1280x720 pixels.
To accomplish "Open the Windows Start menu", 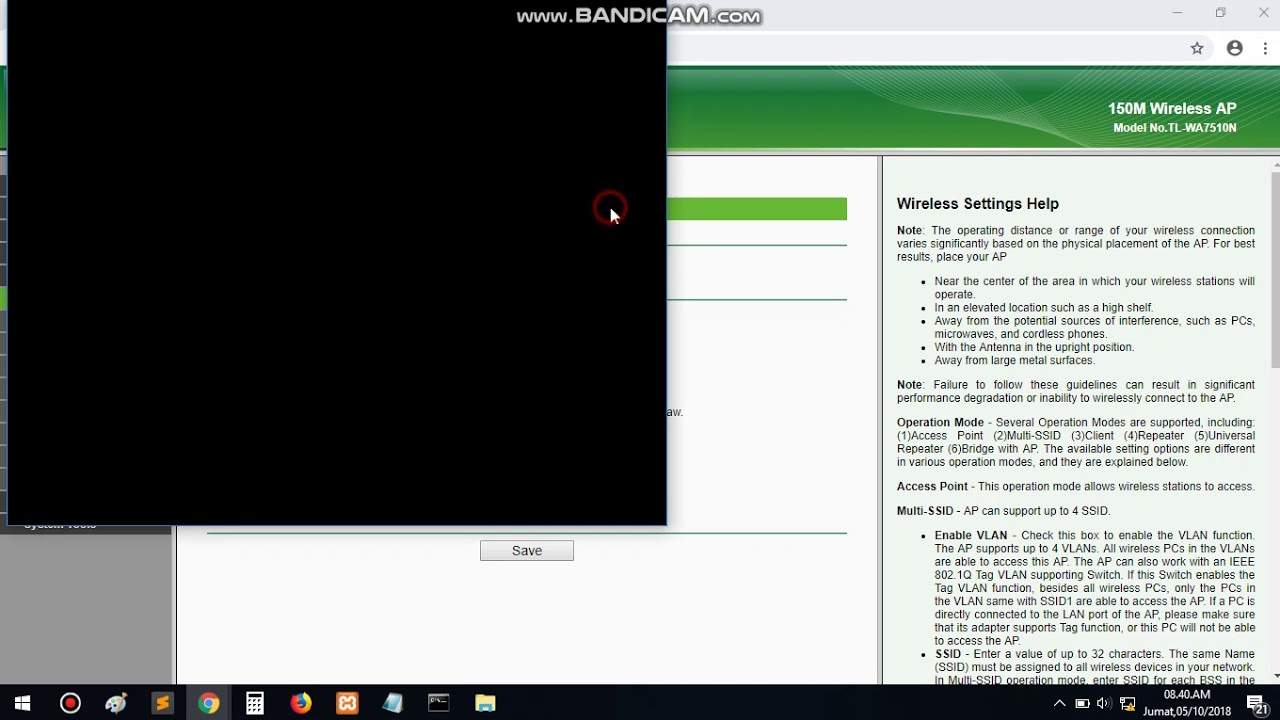I will [22, 703].
